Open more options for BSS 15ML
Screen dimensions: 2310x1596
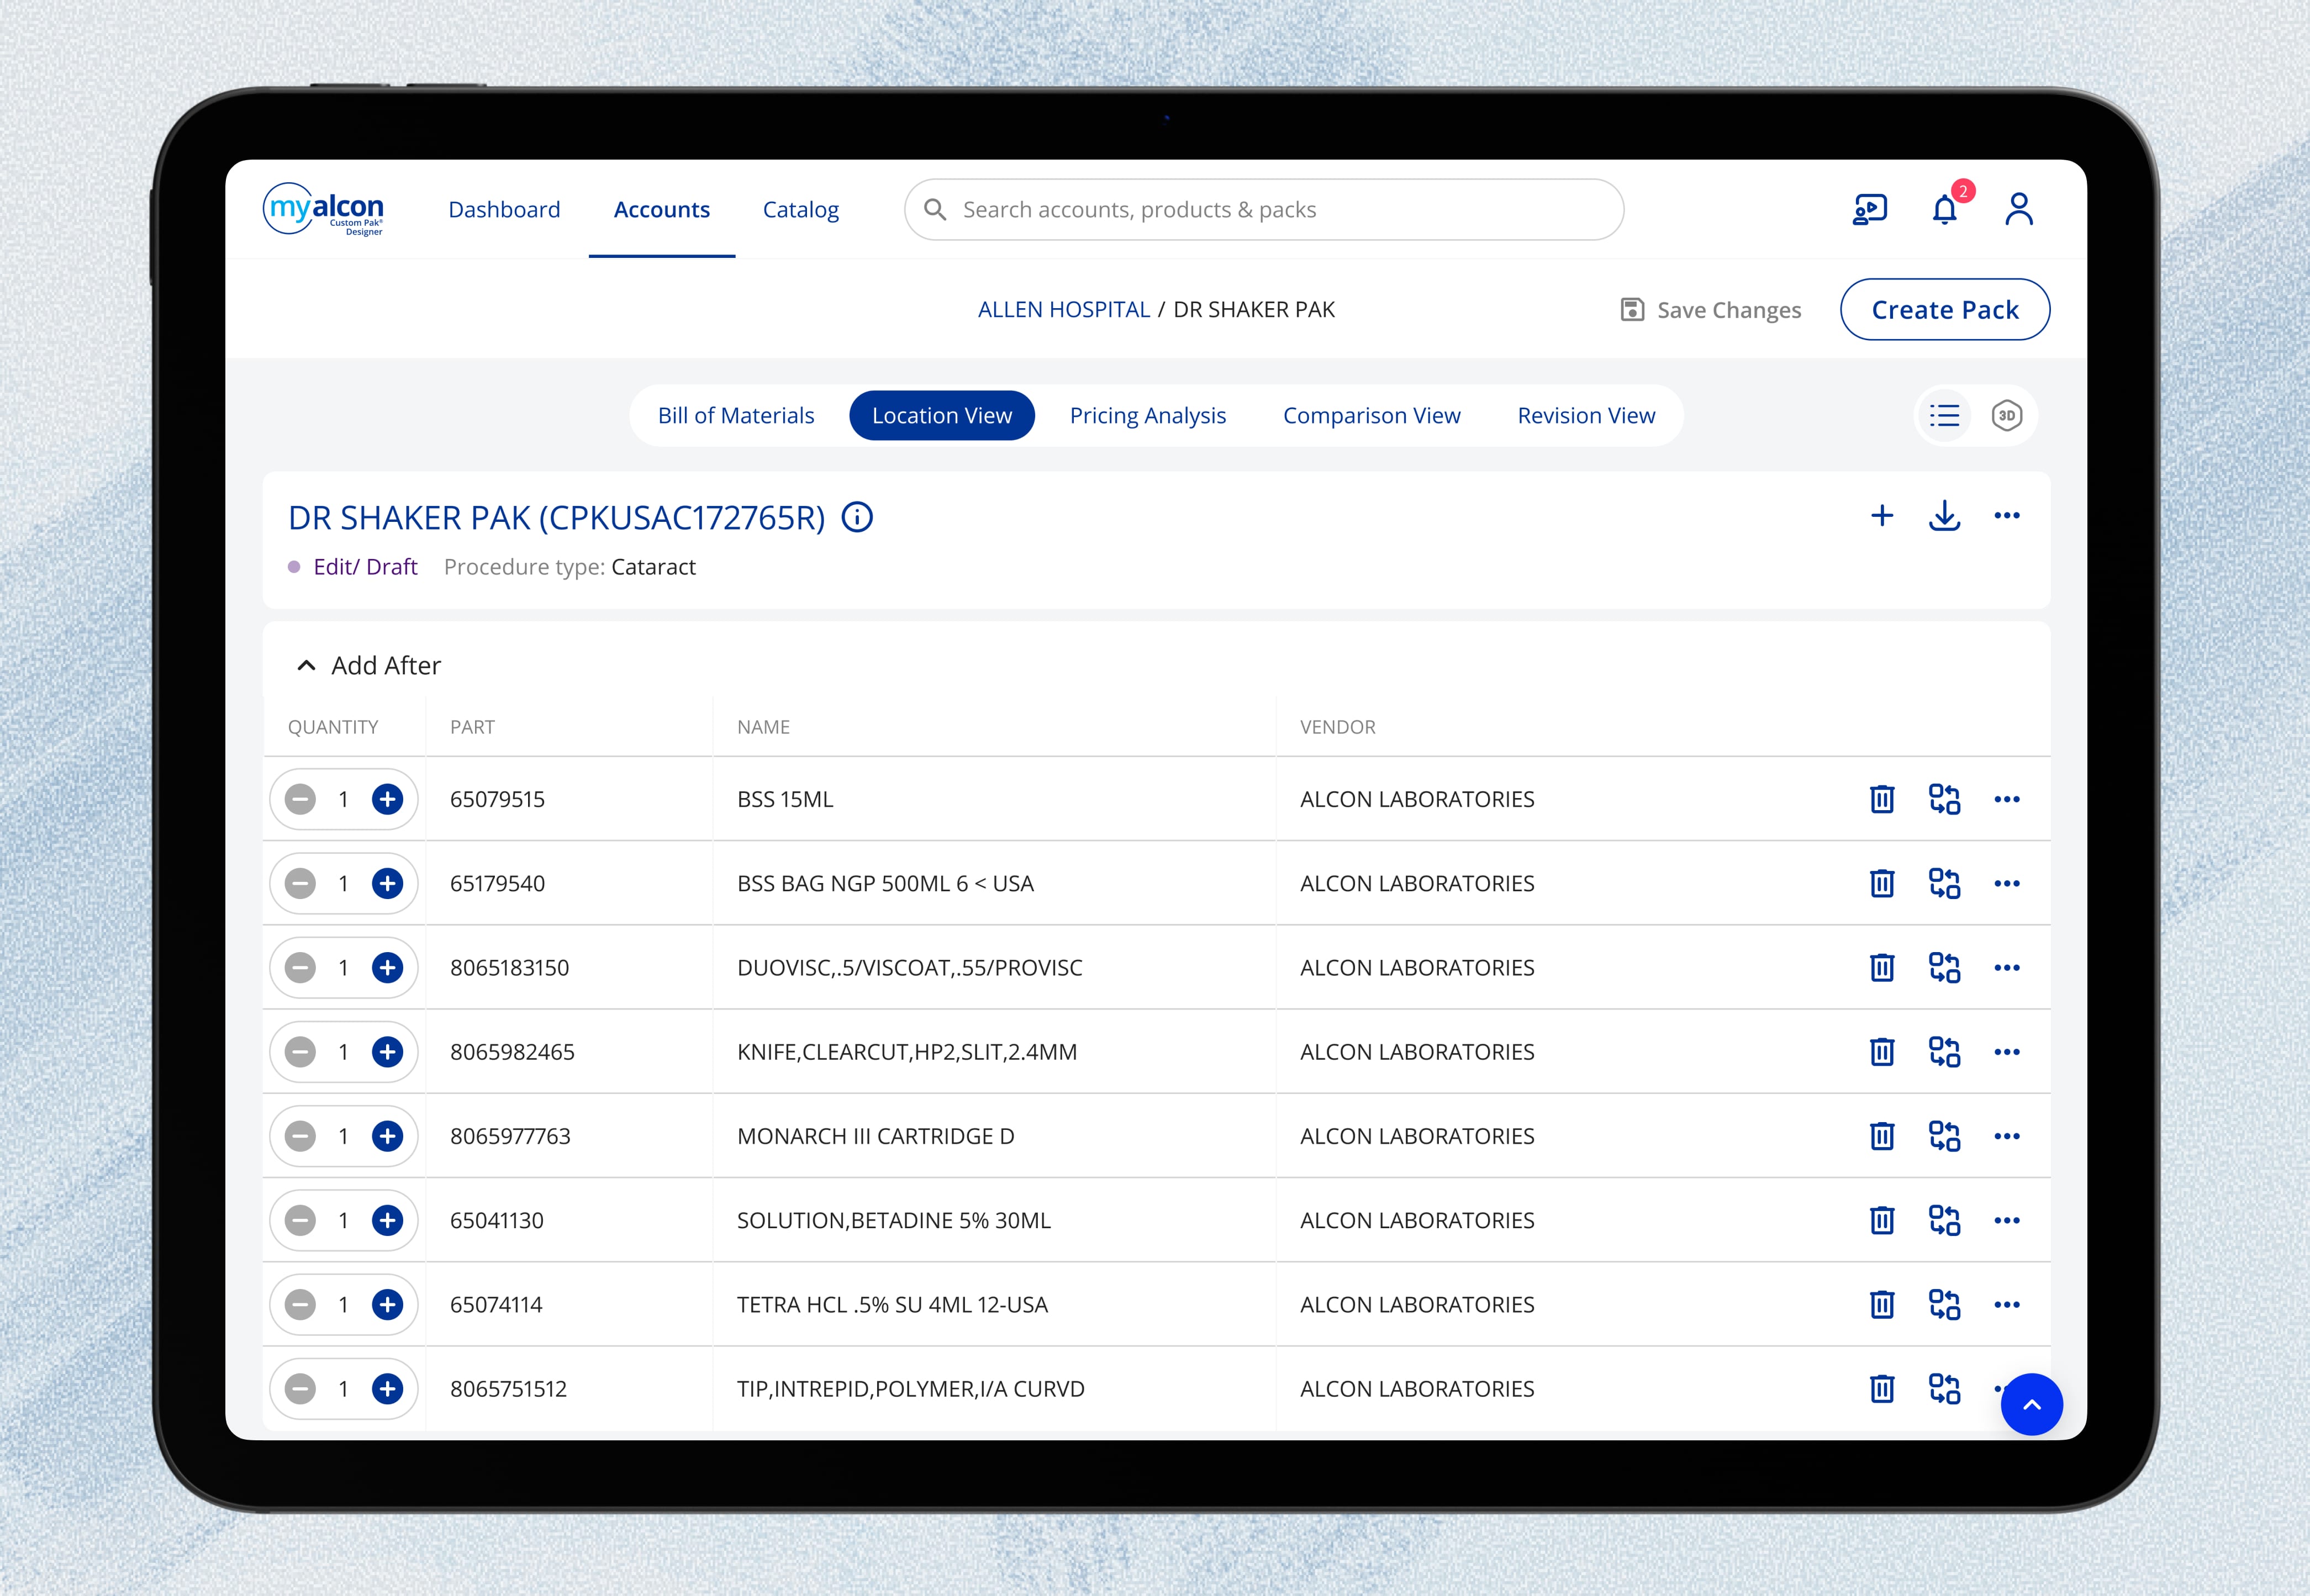[x=2007, y=799]
